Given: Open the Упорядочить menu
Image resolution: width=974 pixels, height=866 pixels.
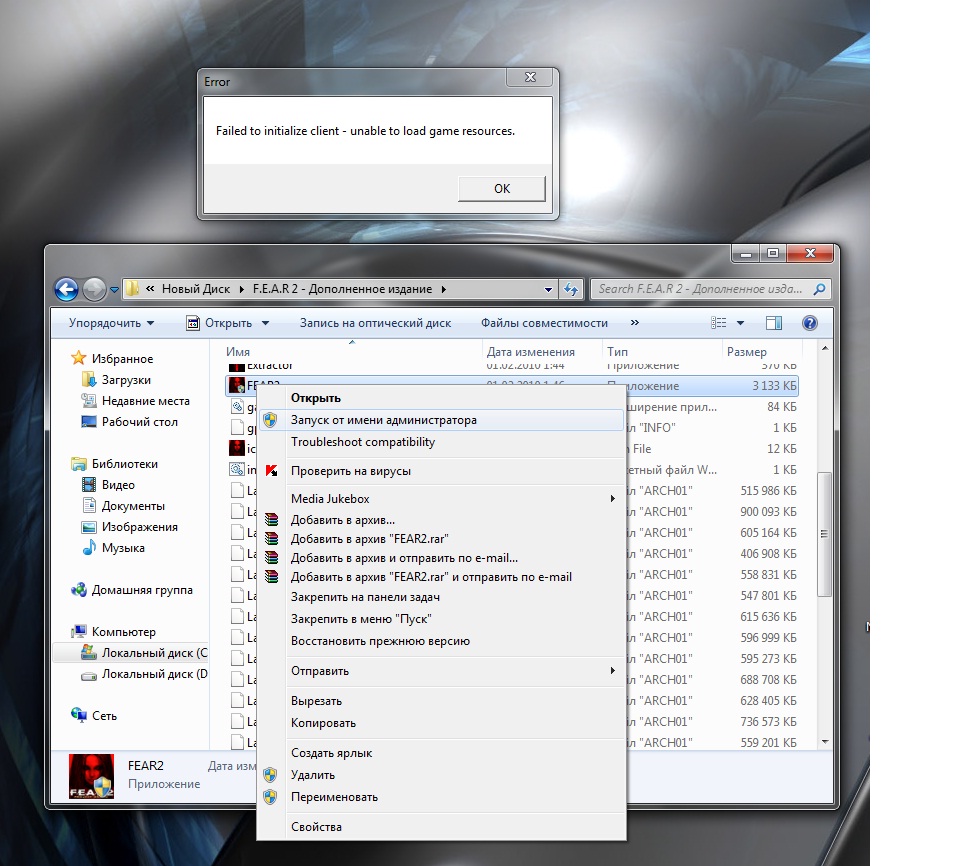Looking at the screenshot, I should (111, 323).
